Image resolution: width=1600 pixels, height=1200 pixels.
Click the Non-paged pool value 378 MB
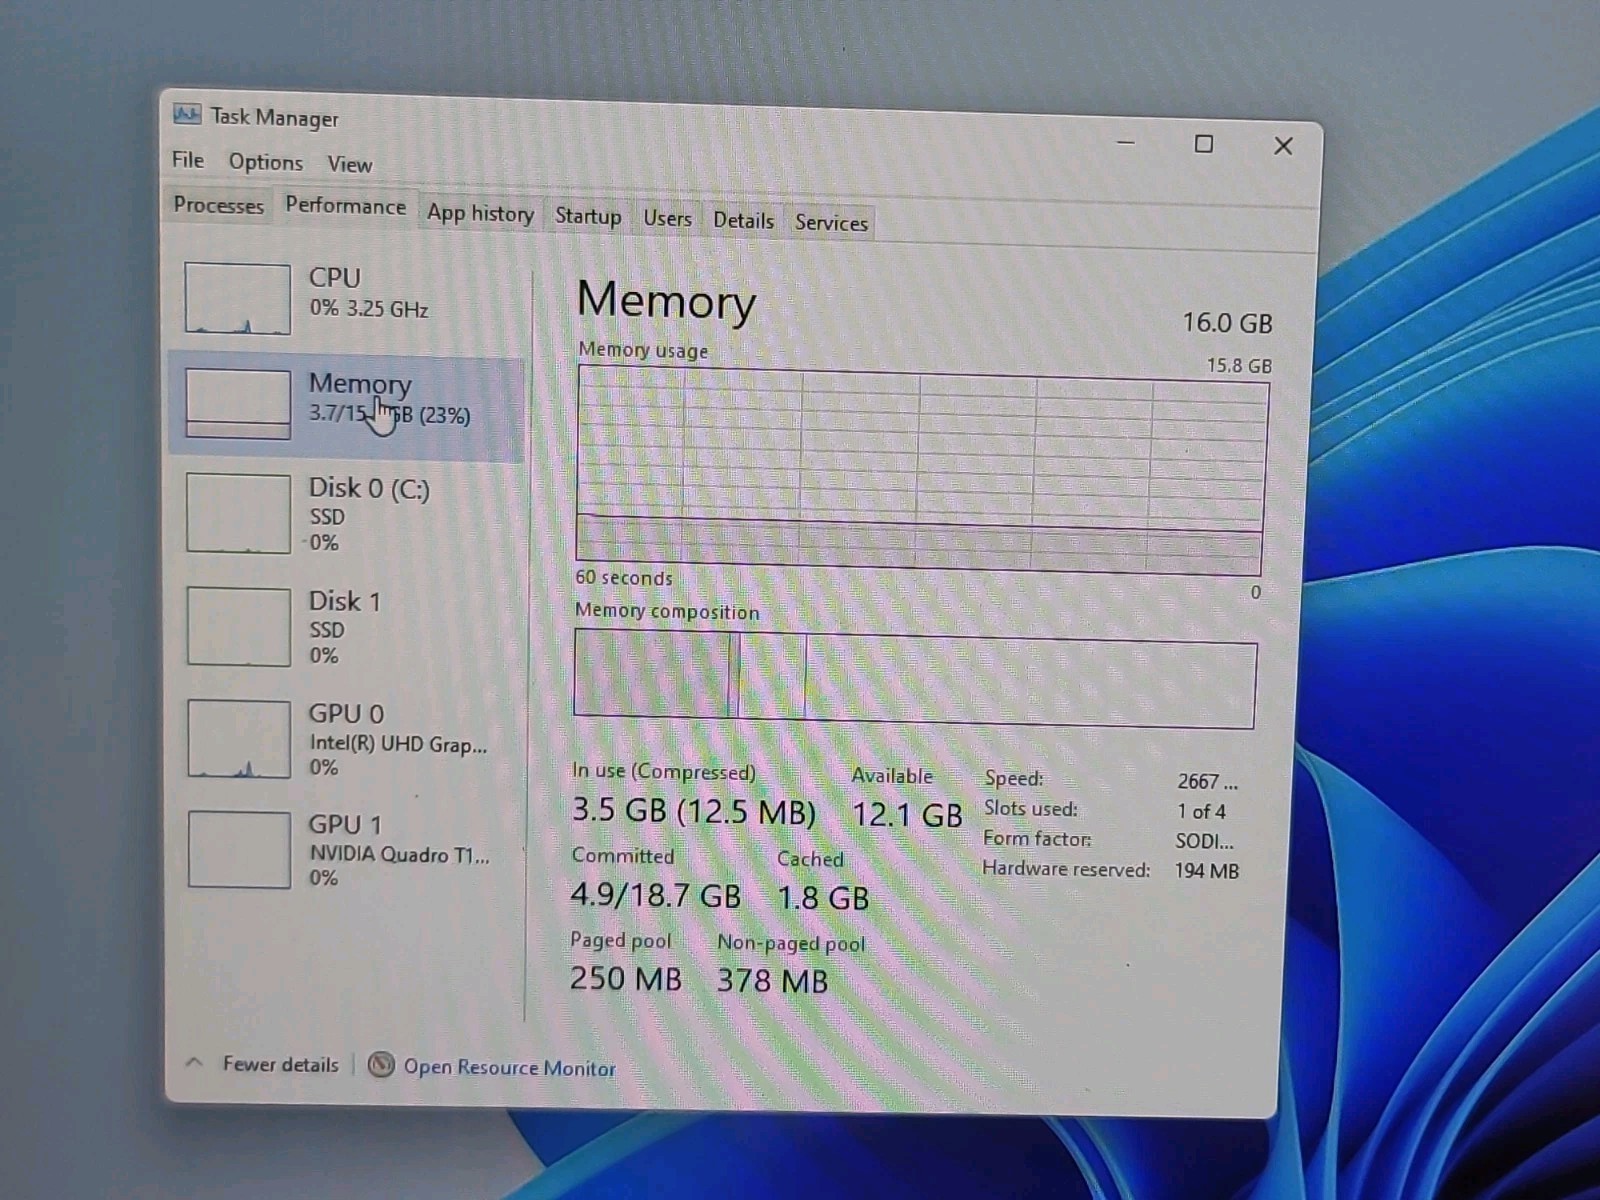772,981
